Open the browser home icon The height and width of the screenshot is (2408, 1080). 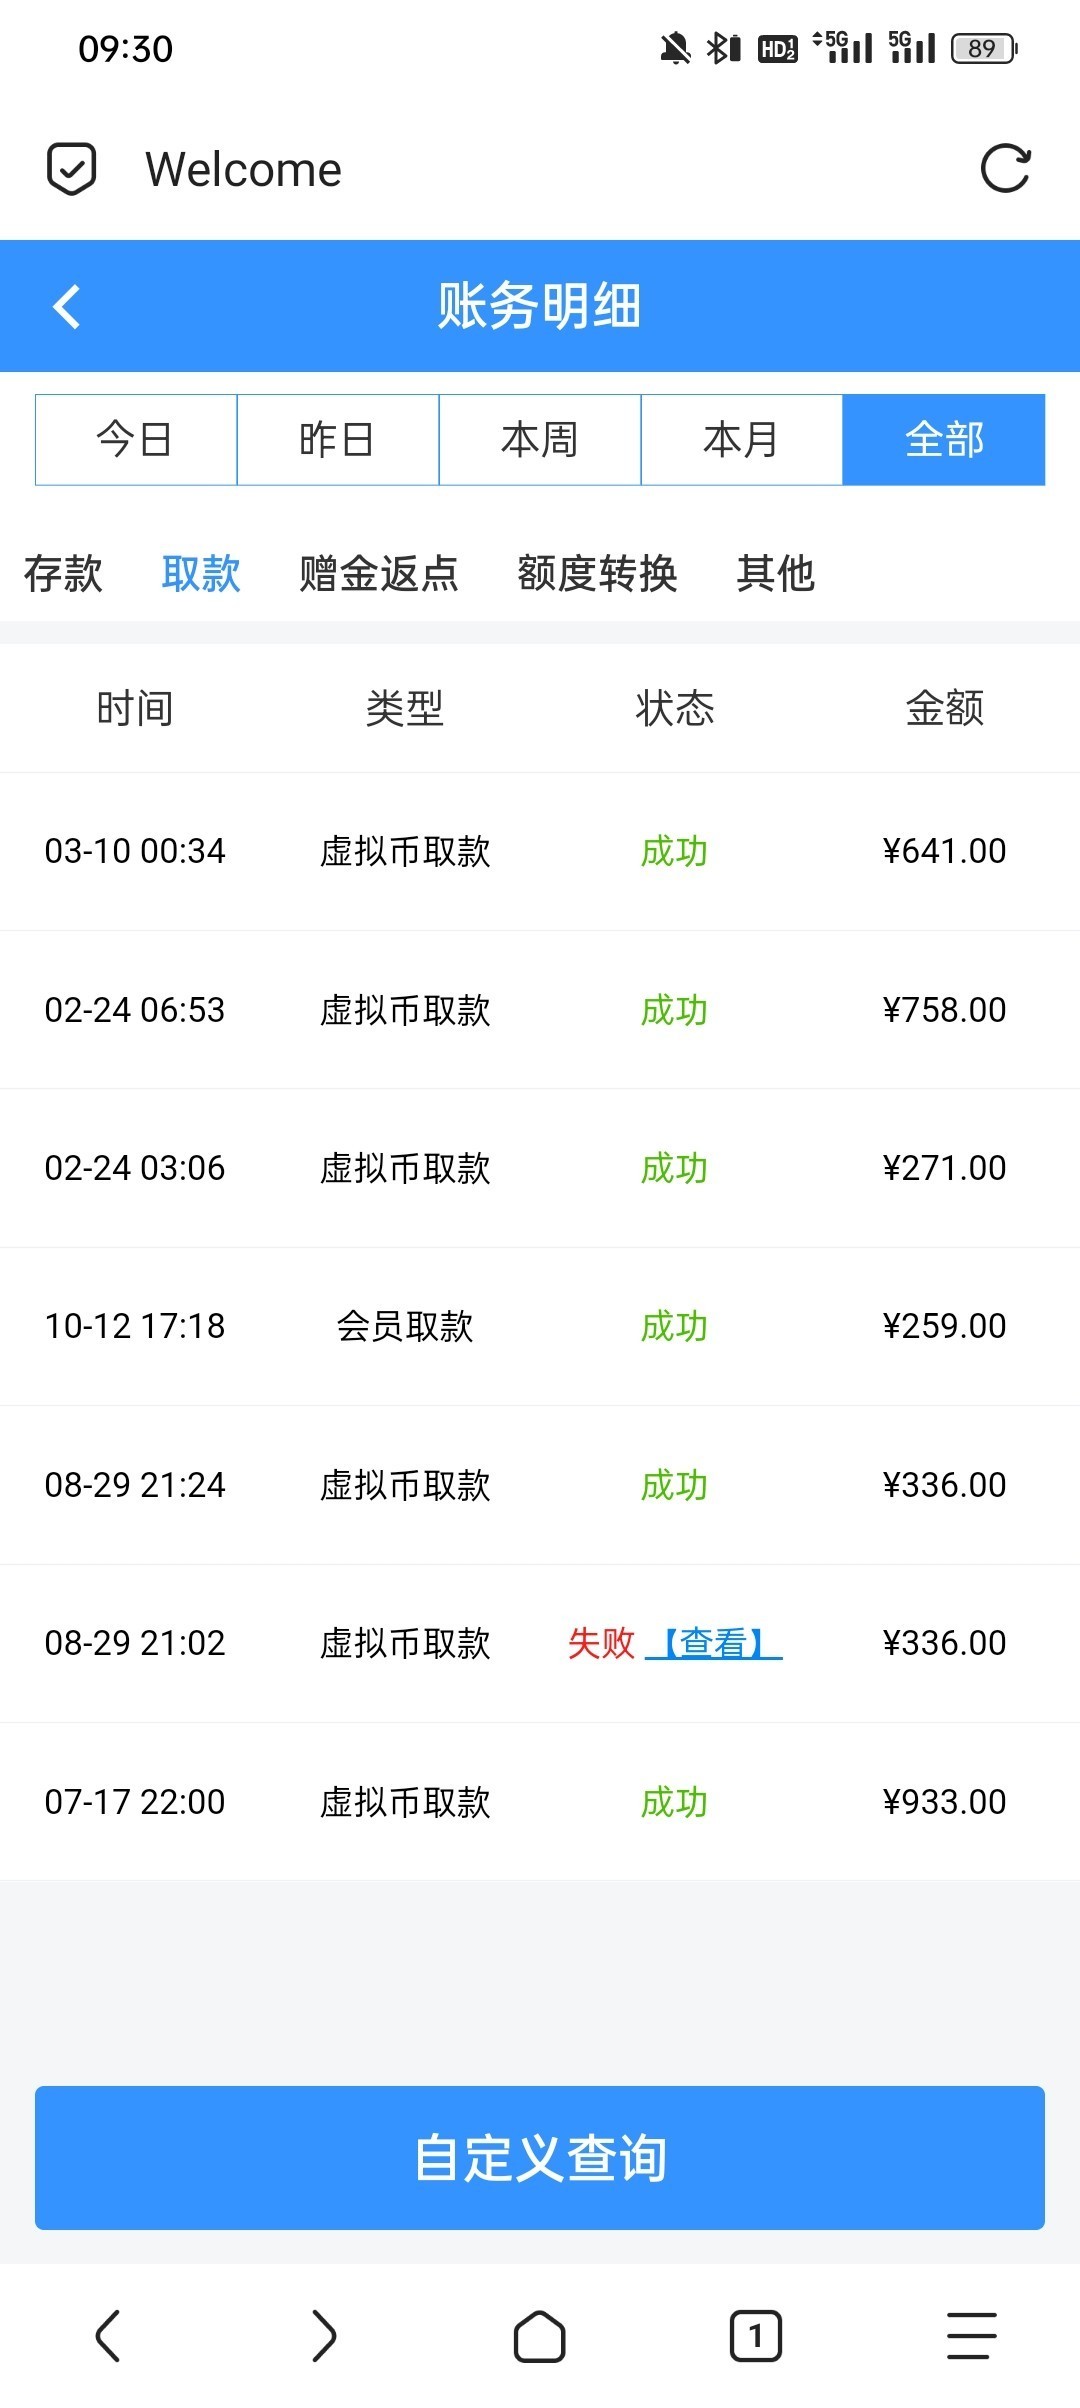539,2336
